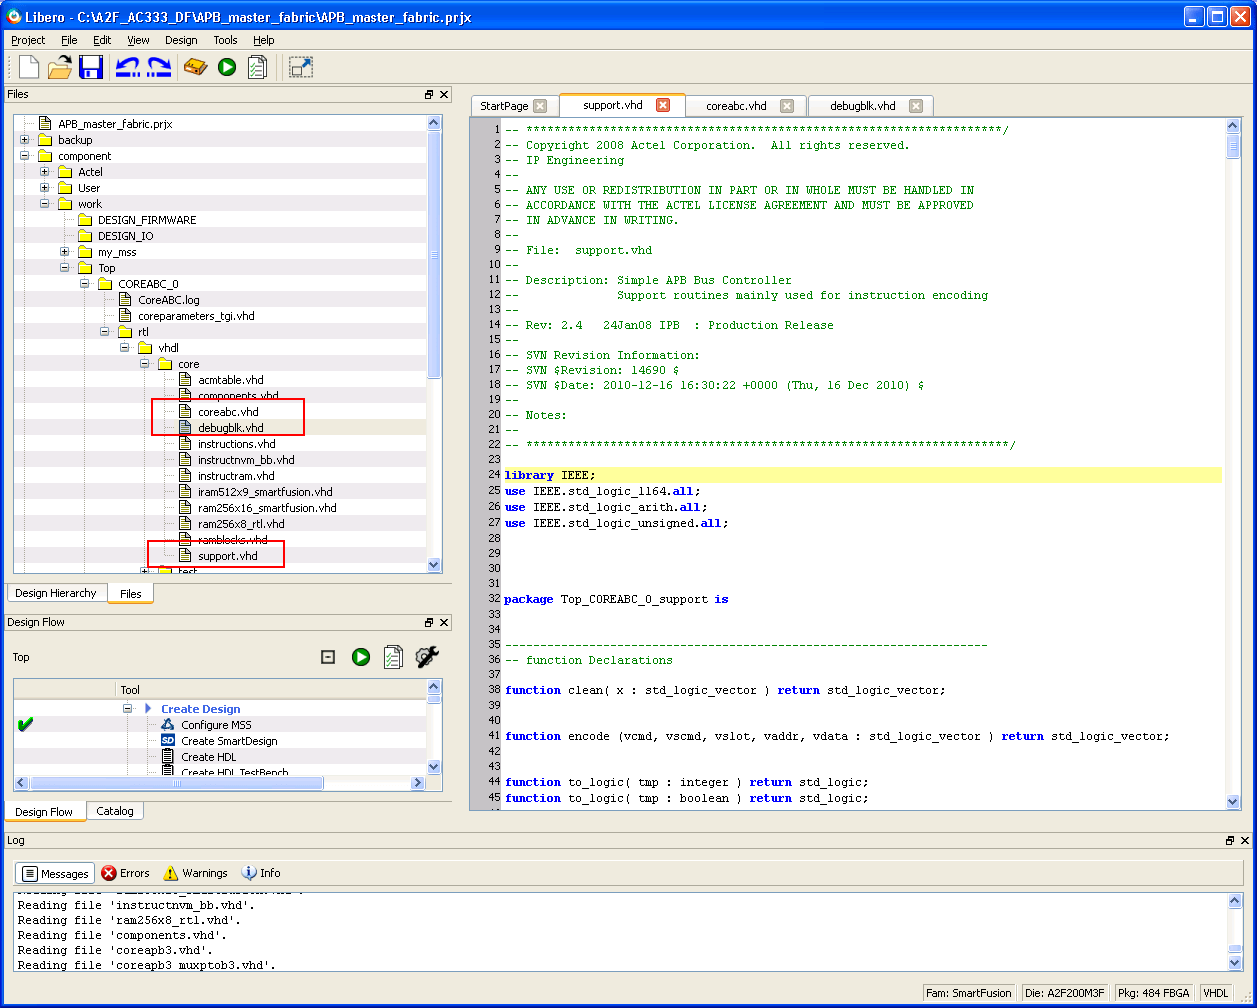Image resolution: width=1257 pixels, height=1008 pixels.
Task: Click the dashed-box arrow icon in main toolbar
Action: [301, 67]
